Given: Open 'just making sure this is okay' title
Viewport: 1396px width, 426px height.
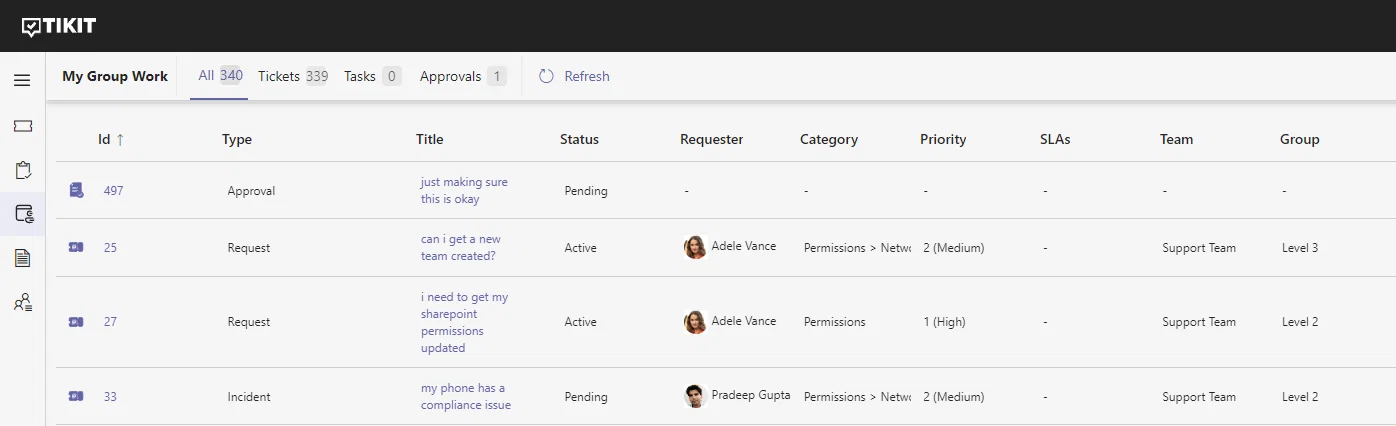Looking at the screenshot, I should pyautogui.click(x=464, y=190).
